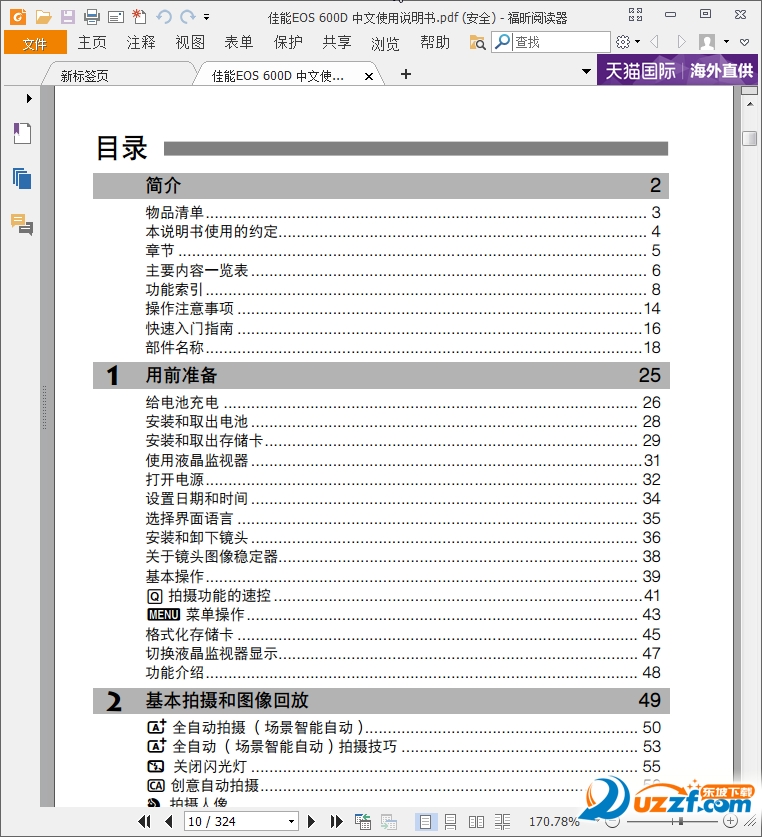Open the 文件 menu

click(x=35, y=43)
